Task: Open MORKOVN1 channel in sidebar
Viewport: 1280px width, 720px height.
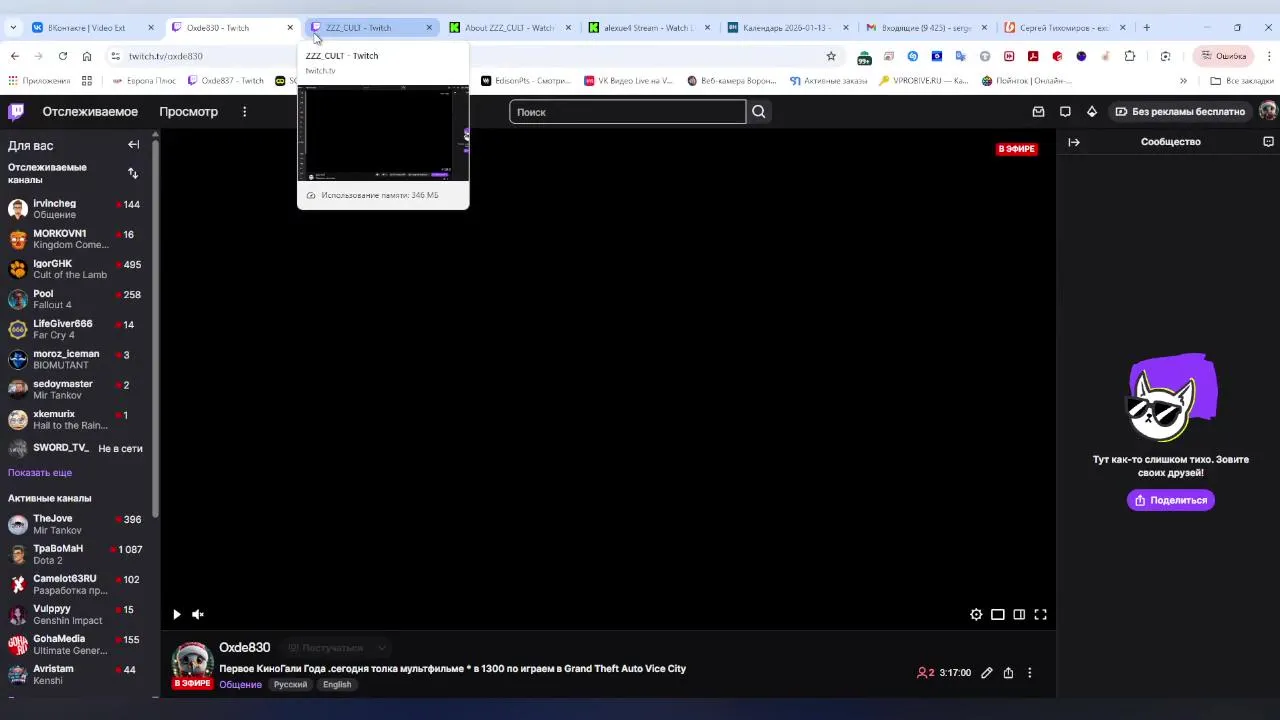Action: click(x=77, y=239)
